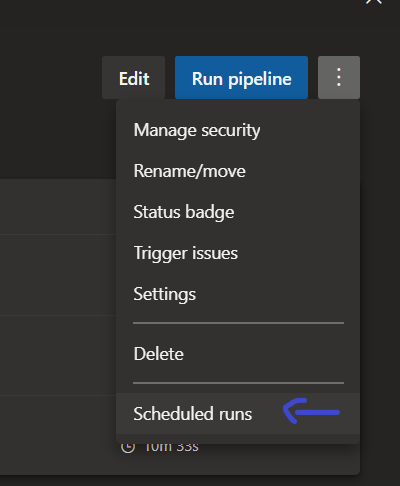
Task: Close the panel with the top X
Action: 374,2
